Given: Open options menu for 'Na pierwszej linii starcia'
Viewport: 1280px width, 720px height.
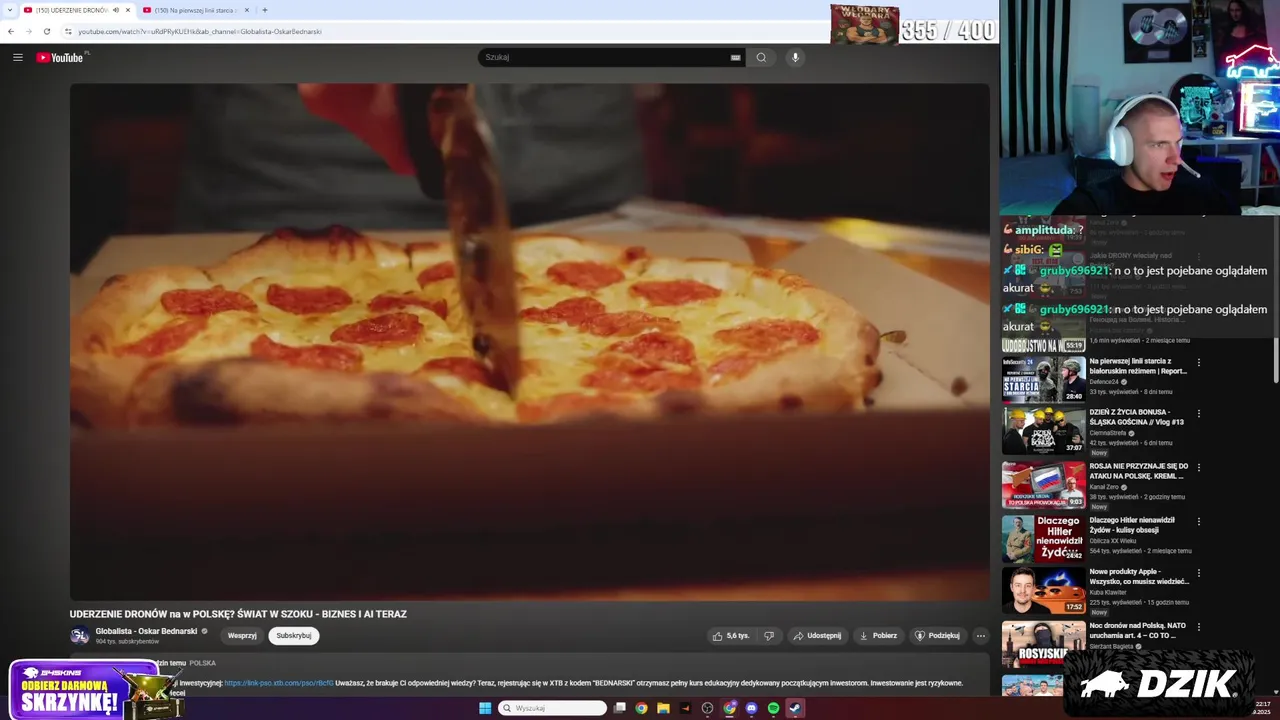Looking at the screenshot, I should 1199,362.
